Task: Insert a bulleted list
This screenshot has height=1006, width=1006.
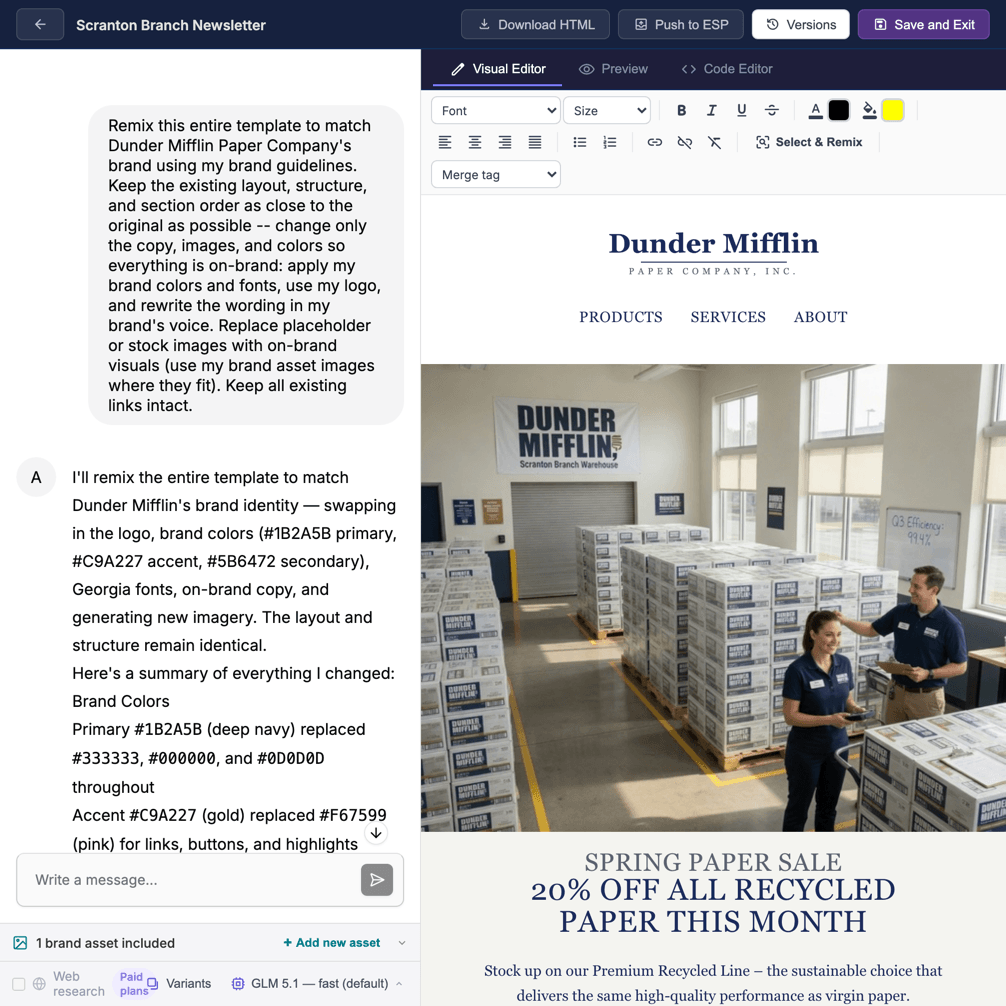Action: tap(580, 142)
